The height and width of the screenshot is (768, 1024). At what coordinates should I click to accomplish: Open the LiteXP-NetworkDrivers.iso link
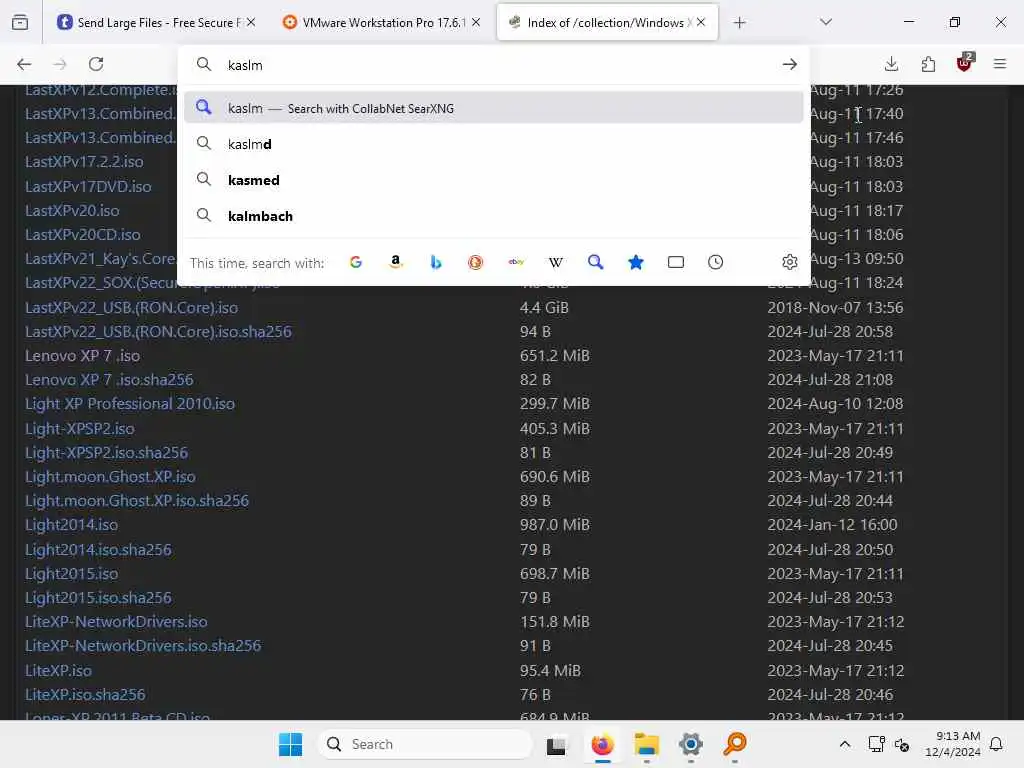pos(116,622)
